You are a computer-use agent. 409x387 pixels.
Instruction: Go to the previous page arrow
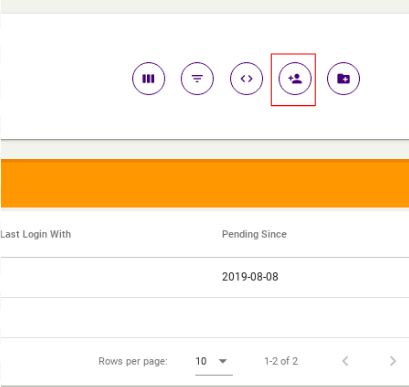coord(345,361)
